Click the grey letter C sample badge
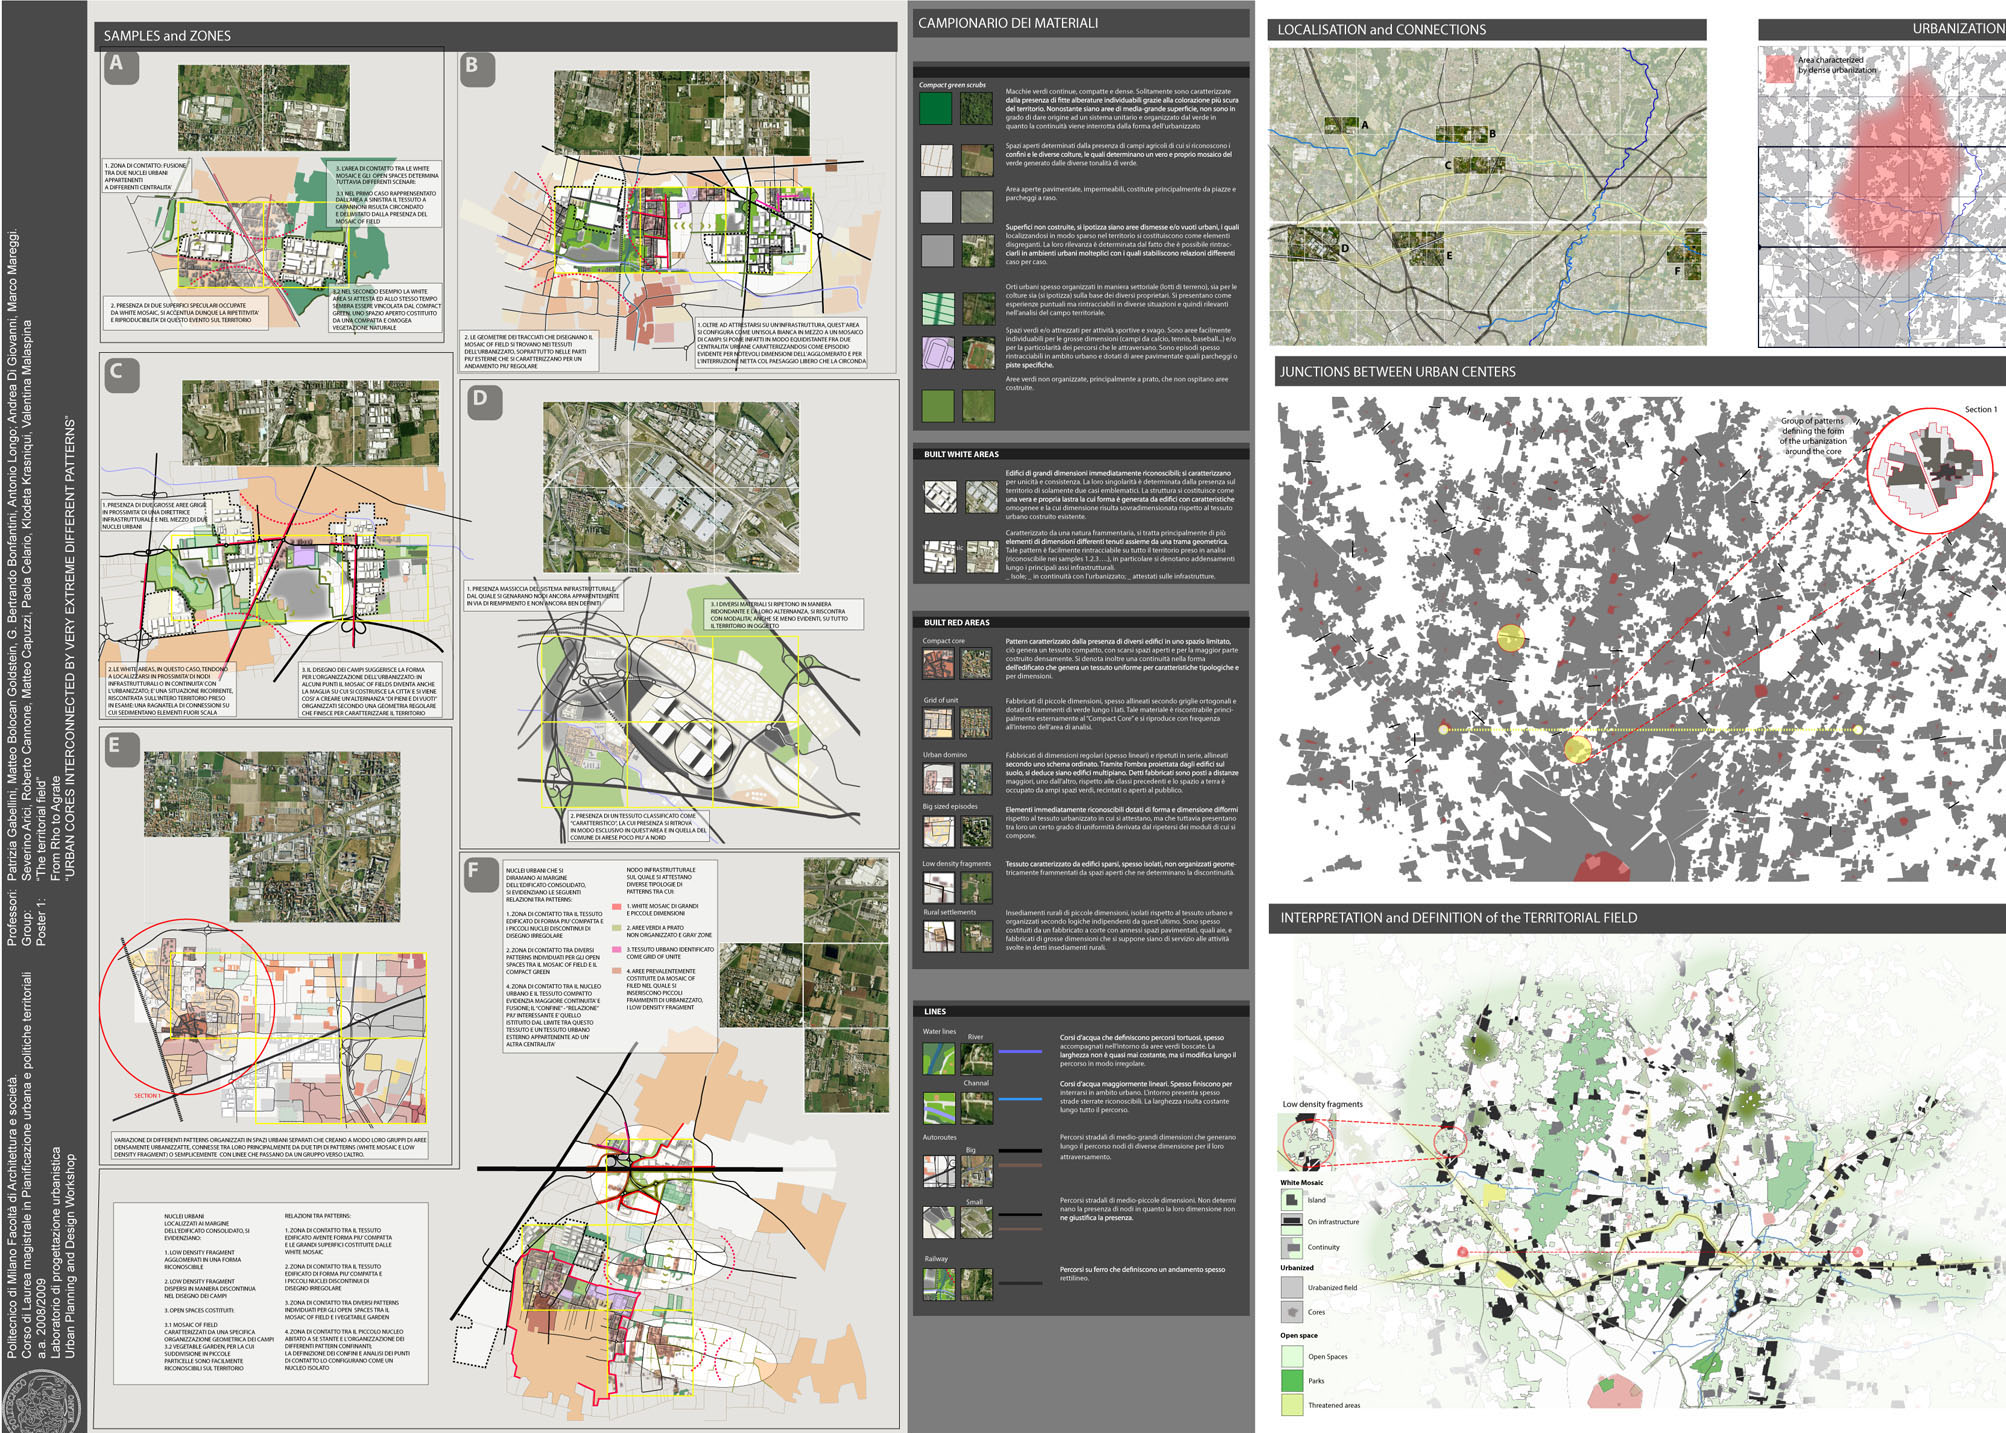2006x1433 pixels. click(121, 373)
